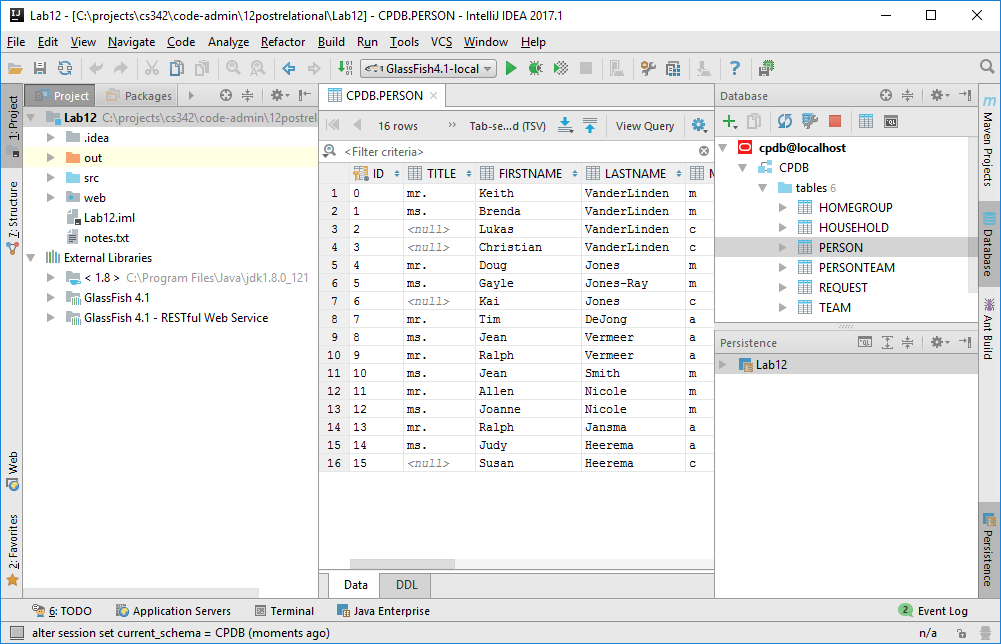Open the Tab-se...d (TSV) extractor dropdown
Screen dimensions: 1001x644
tap(508, 126)
